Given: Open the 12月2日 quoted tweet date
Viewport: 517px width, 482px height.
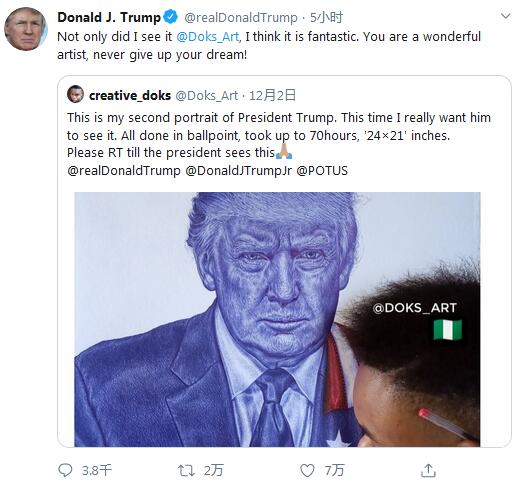Looking at the screenshot, I should click(272, 96).
